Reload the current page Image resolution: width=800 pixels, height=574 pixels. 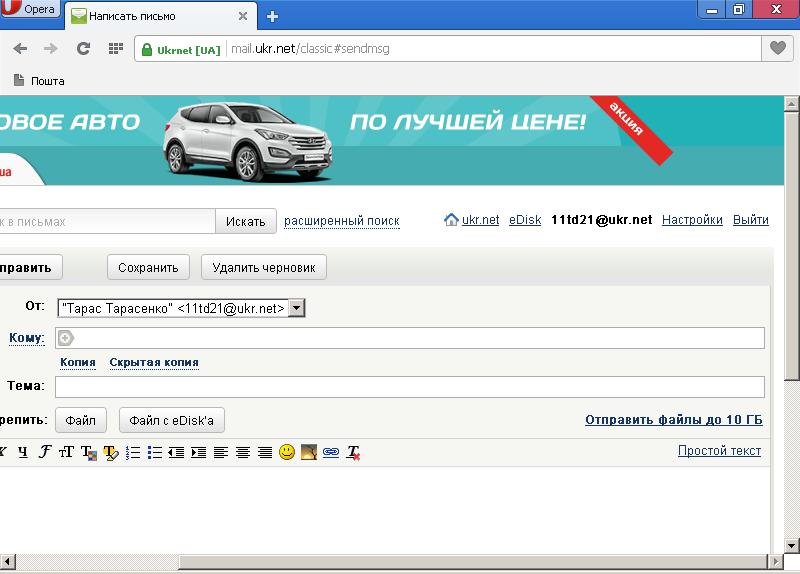[x=83, y=49]
